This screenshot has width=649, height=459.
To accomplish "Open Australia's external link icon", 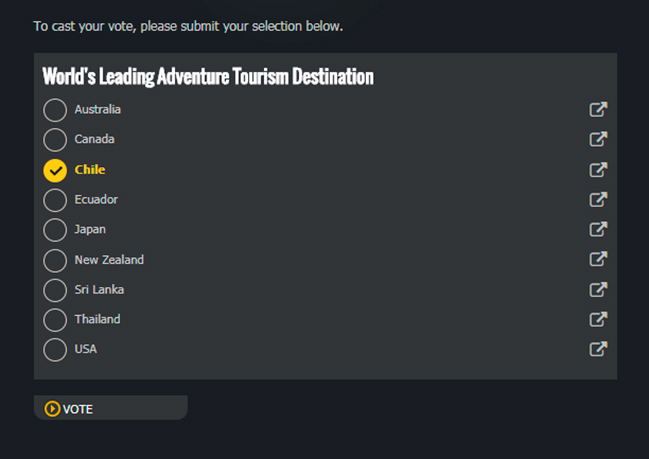I will 598,110.
